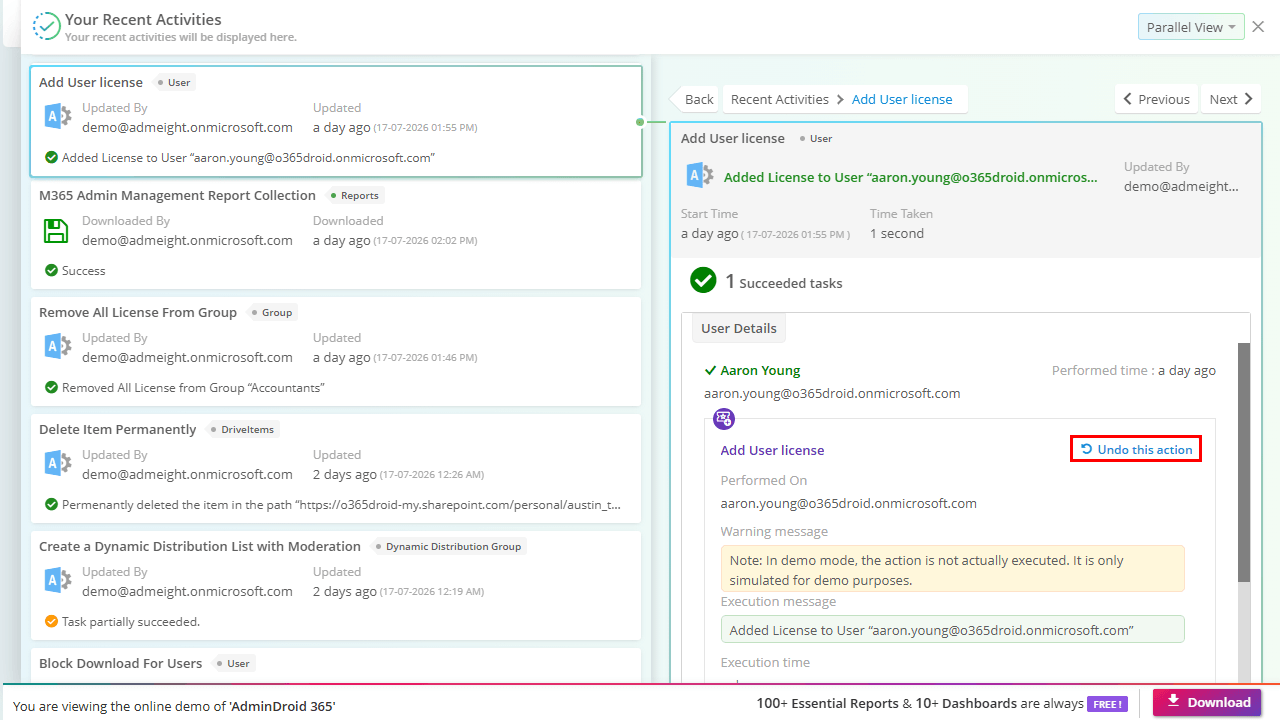Click the admin gear icon in Delete Item Permanently card

pos(58,464)
